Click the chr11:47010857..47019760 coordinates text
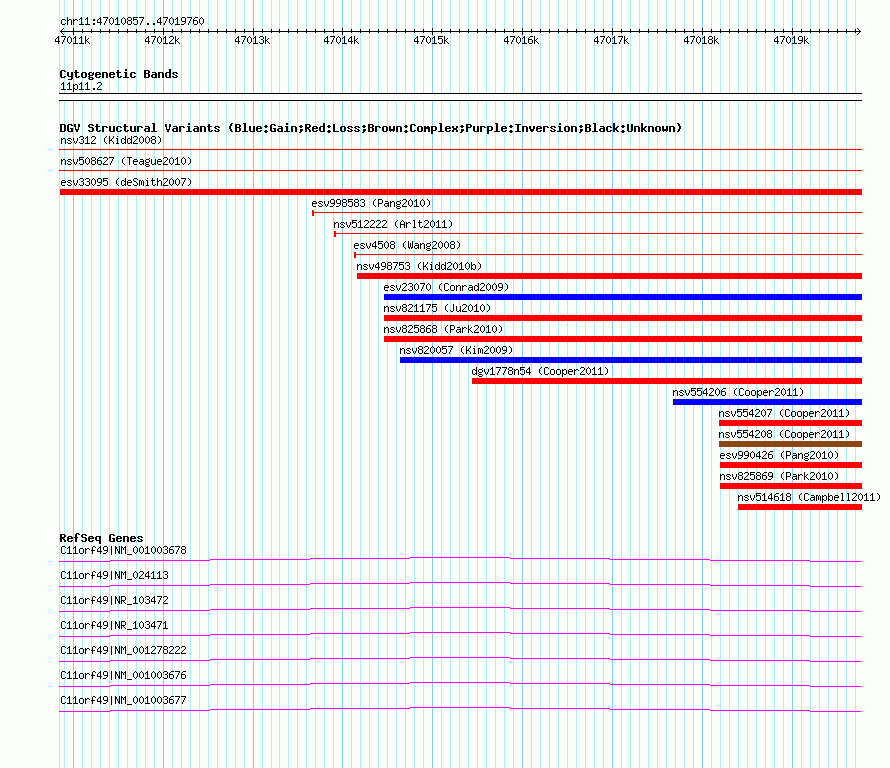This screenshot has width=890, height=768. 132,21
